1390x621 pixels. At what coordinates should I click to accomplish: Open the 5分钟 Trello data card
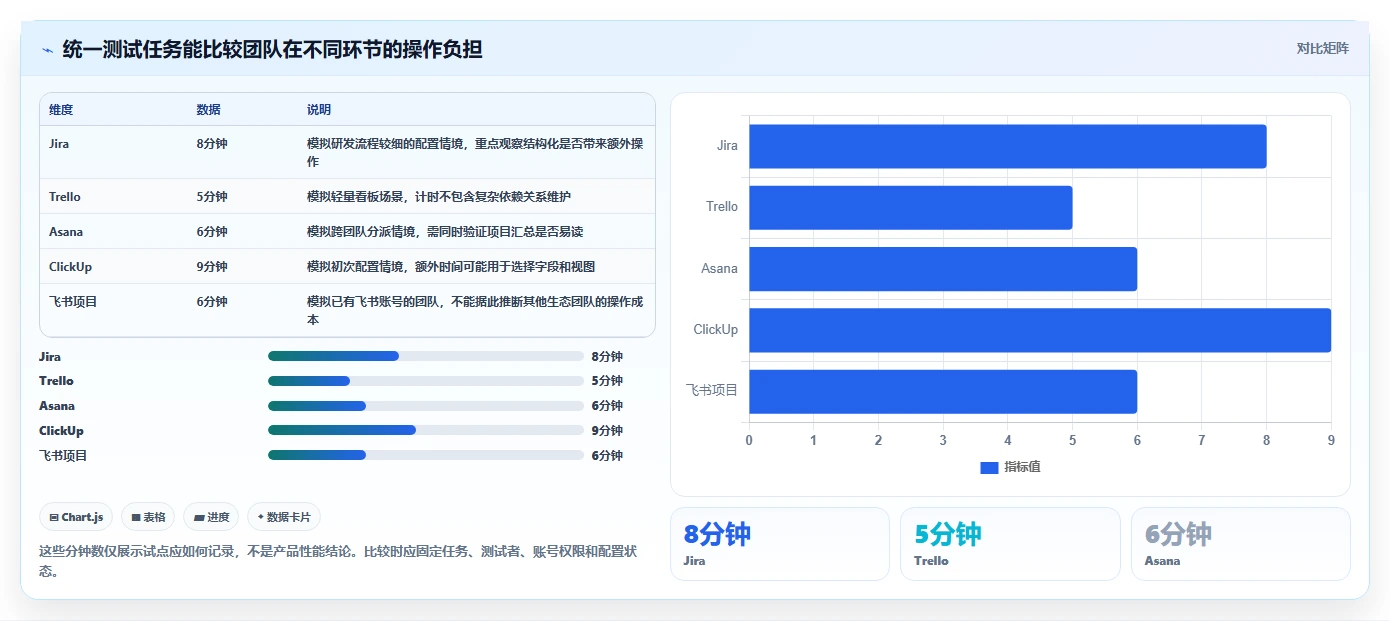coord(1010,544)
